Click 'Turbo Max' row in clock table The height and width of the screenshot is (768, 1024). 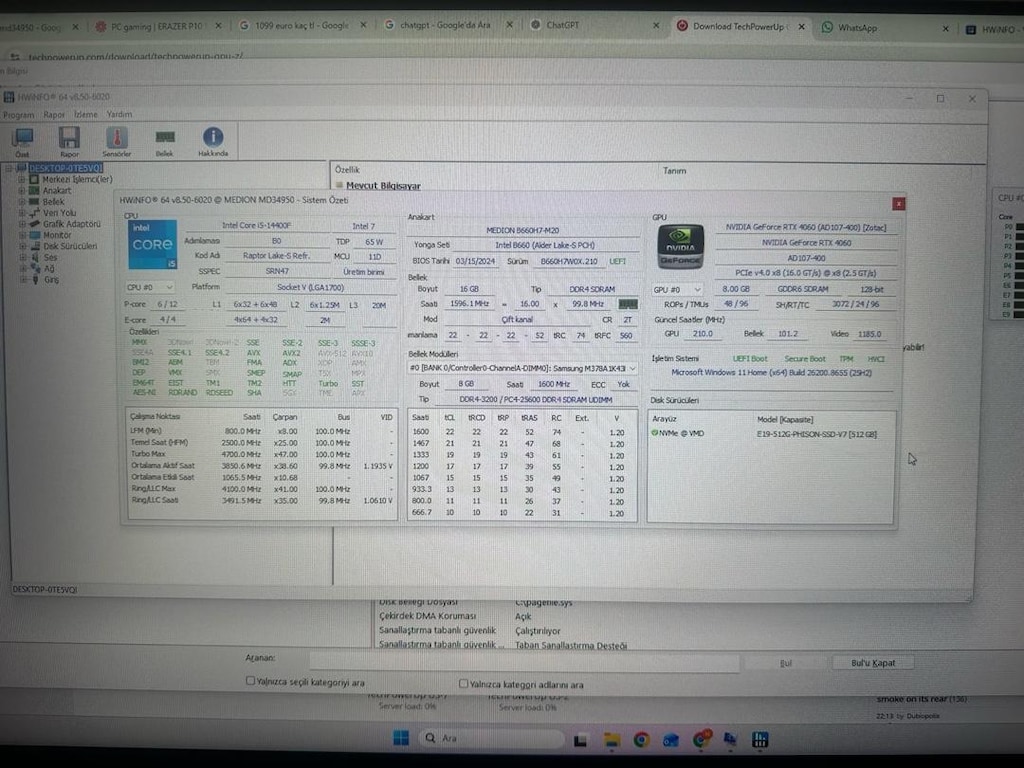click(261, 455)
